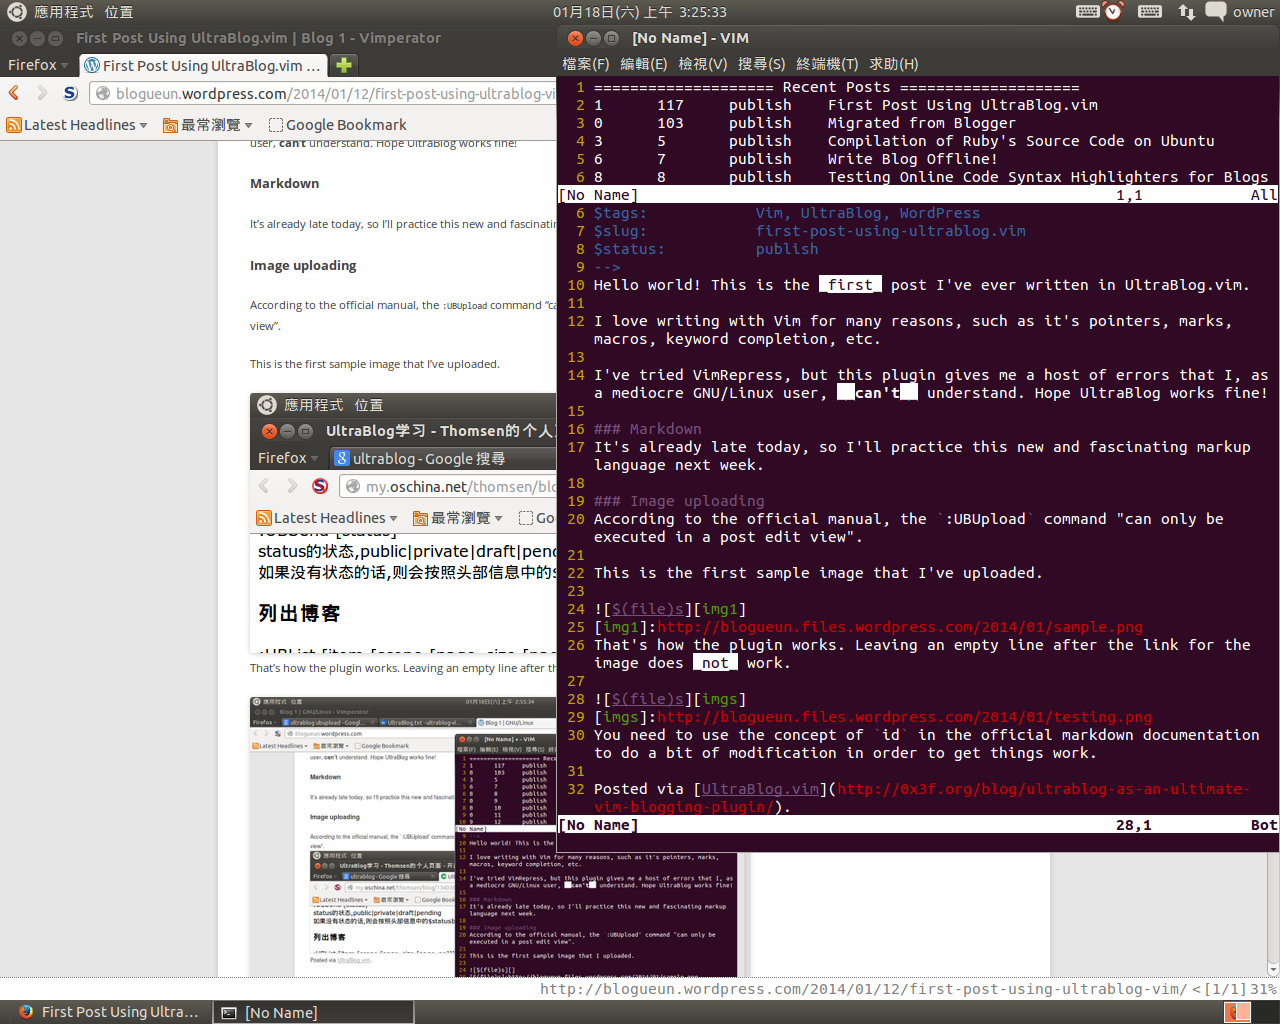Click the sample.png URL on Vim line 25
Image resolution: width=1280 pixels, height=1024 pixels.
tap(899, 627)
